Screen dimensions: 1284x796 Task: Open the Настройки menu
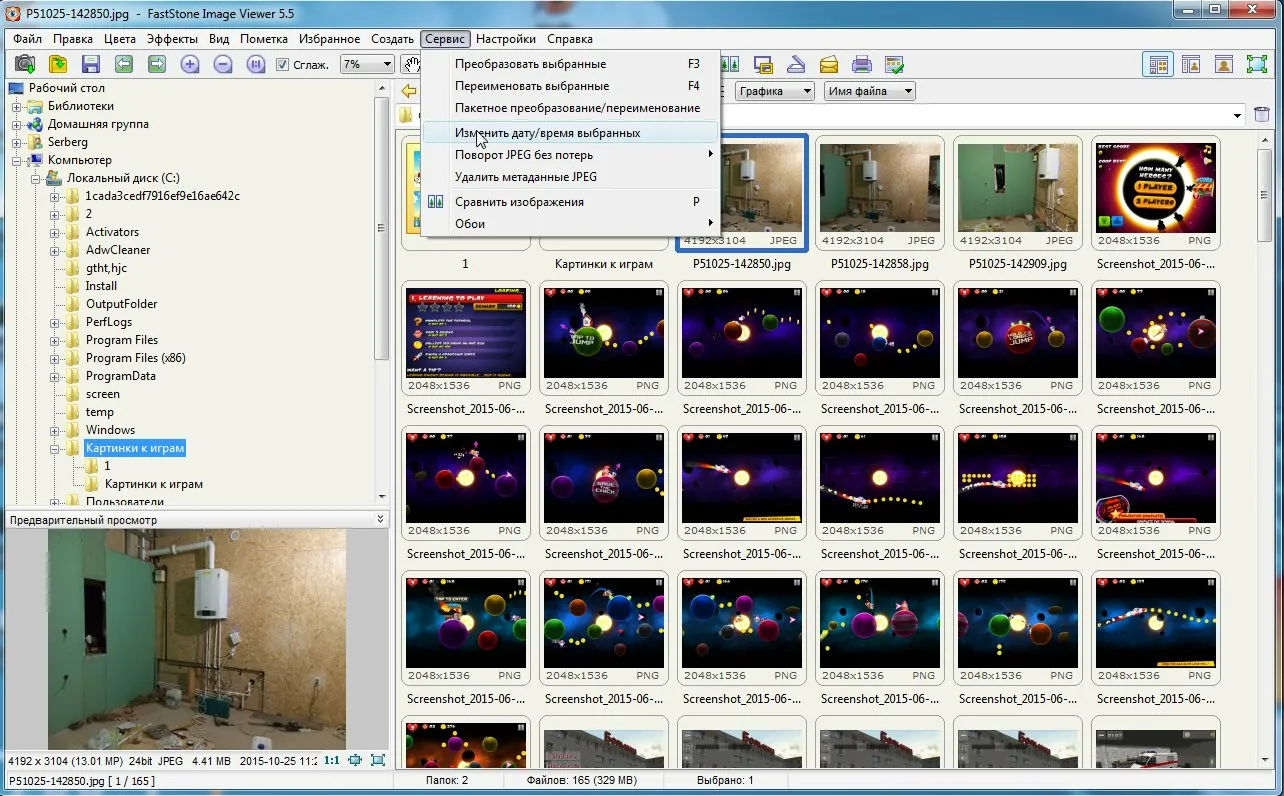pos(505,39)
